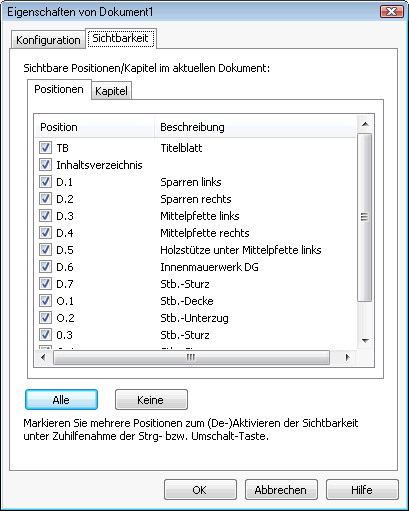The height and width of the screenshot is (511, 409).
Task: Switch to the Konfiguration tab
Action: 48,40
